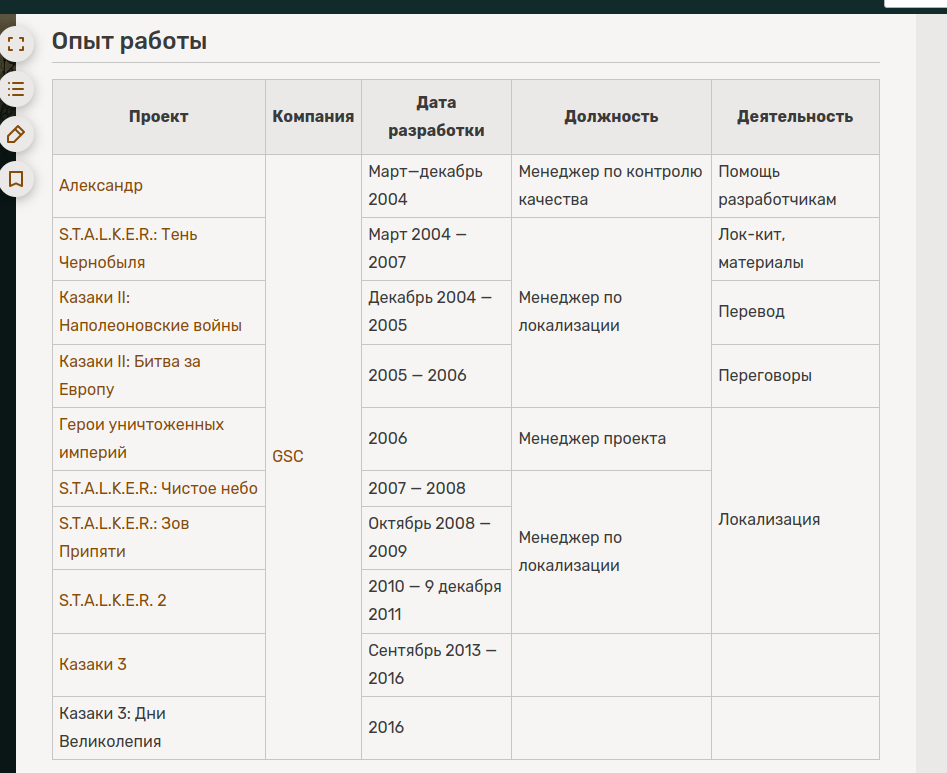Select the 2007 — 2008 date cell

436,488
